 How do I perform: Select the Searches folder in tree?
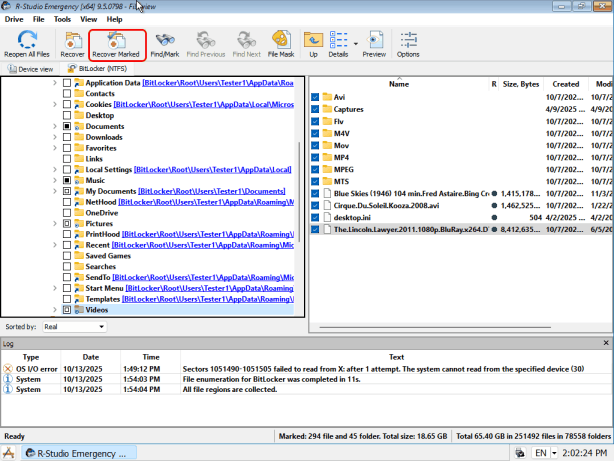pos(101,267)
